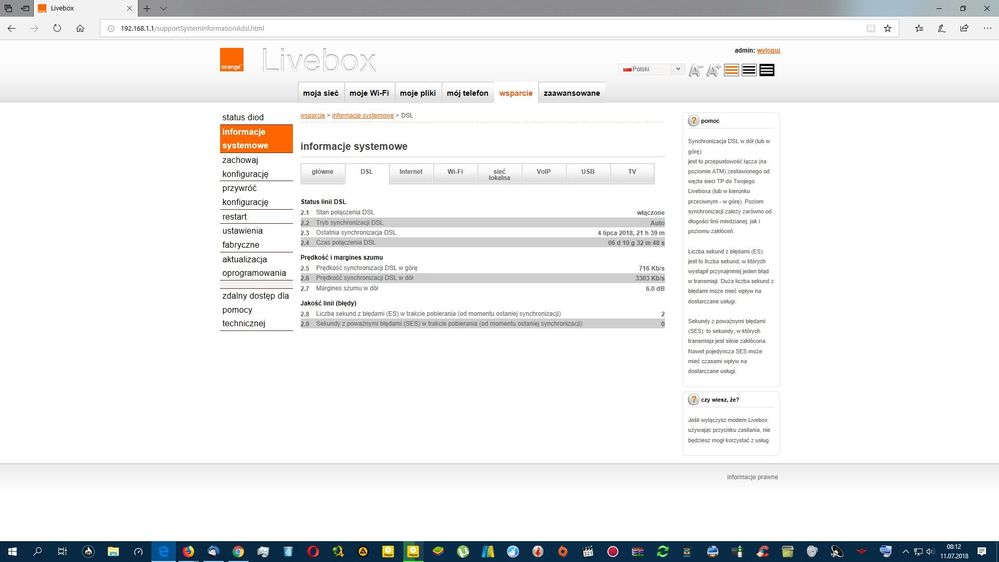
Task: Open Firefox from the taskbar
Action: pyautogui.click(x=188, y=552)
